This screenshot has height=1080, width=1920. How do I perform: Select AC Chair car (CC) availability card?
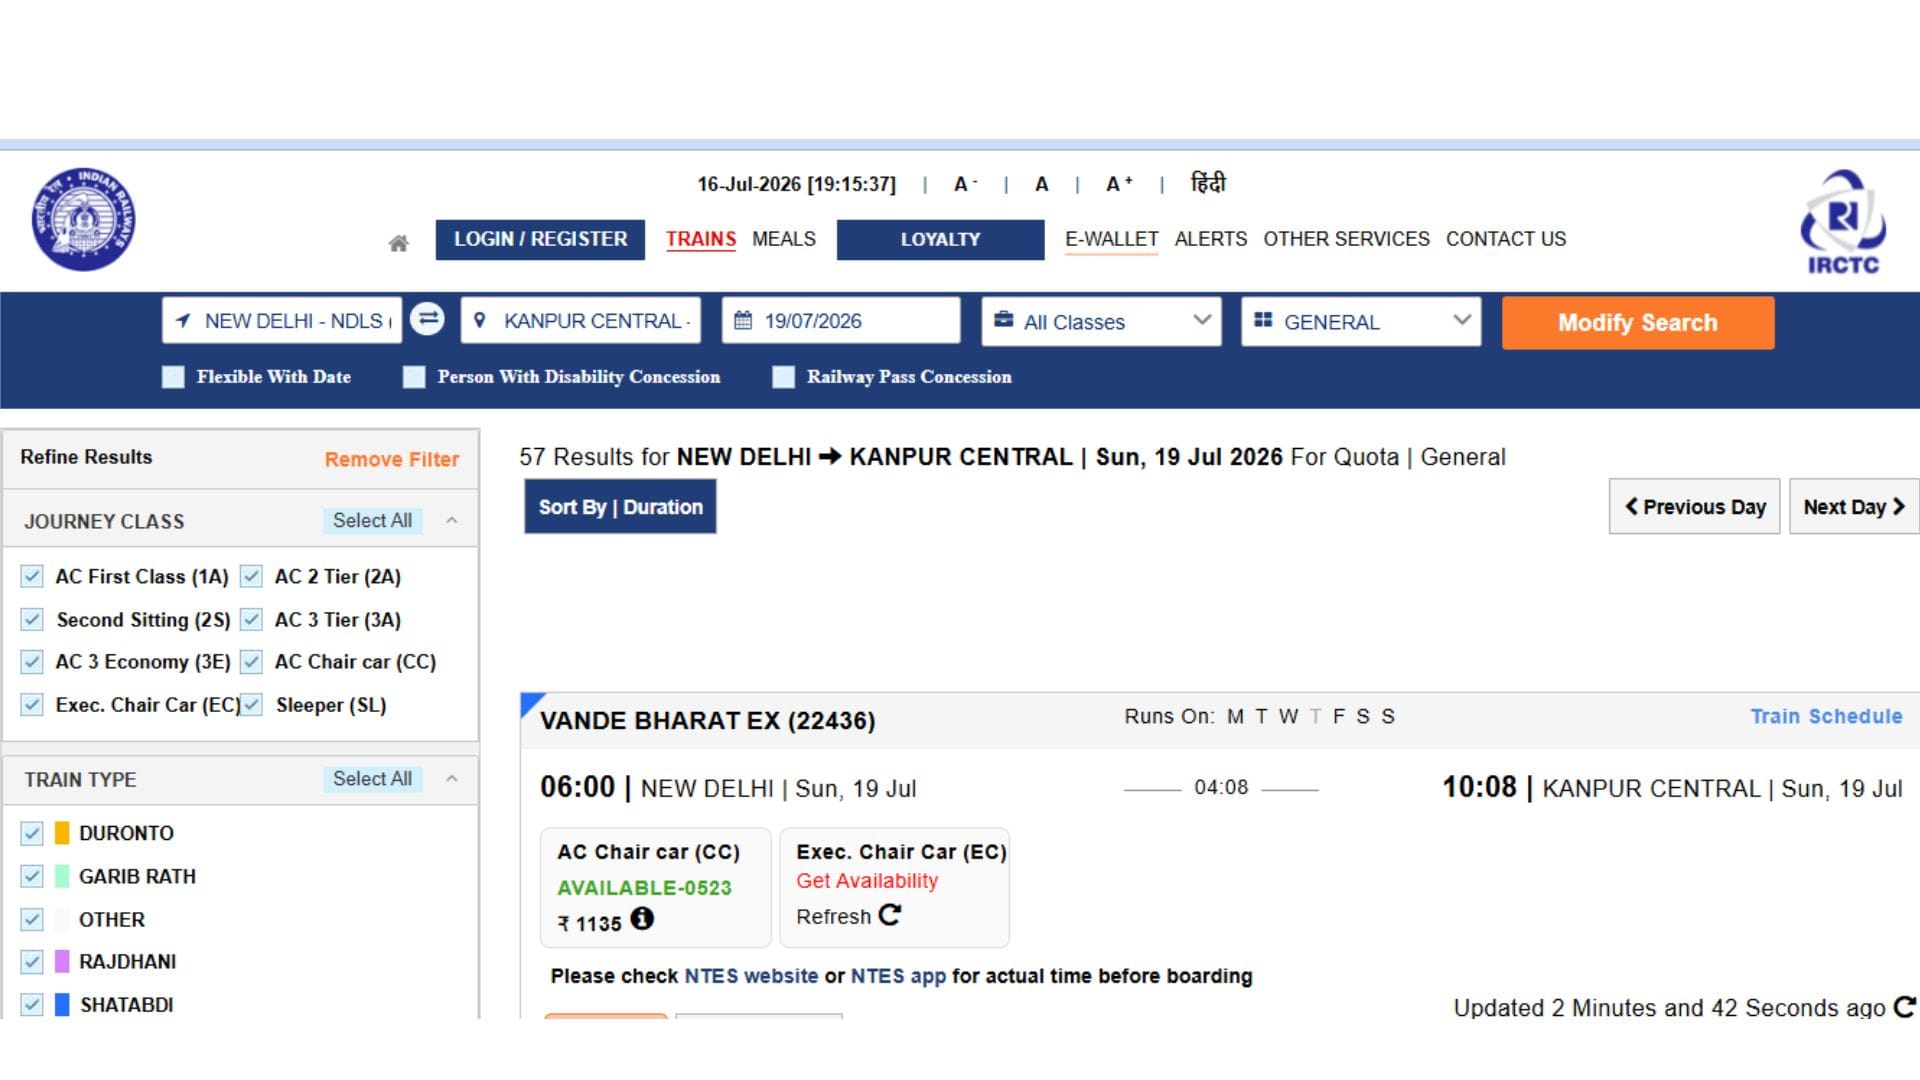[656, 887]
